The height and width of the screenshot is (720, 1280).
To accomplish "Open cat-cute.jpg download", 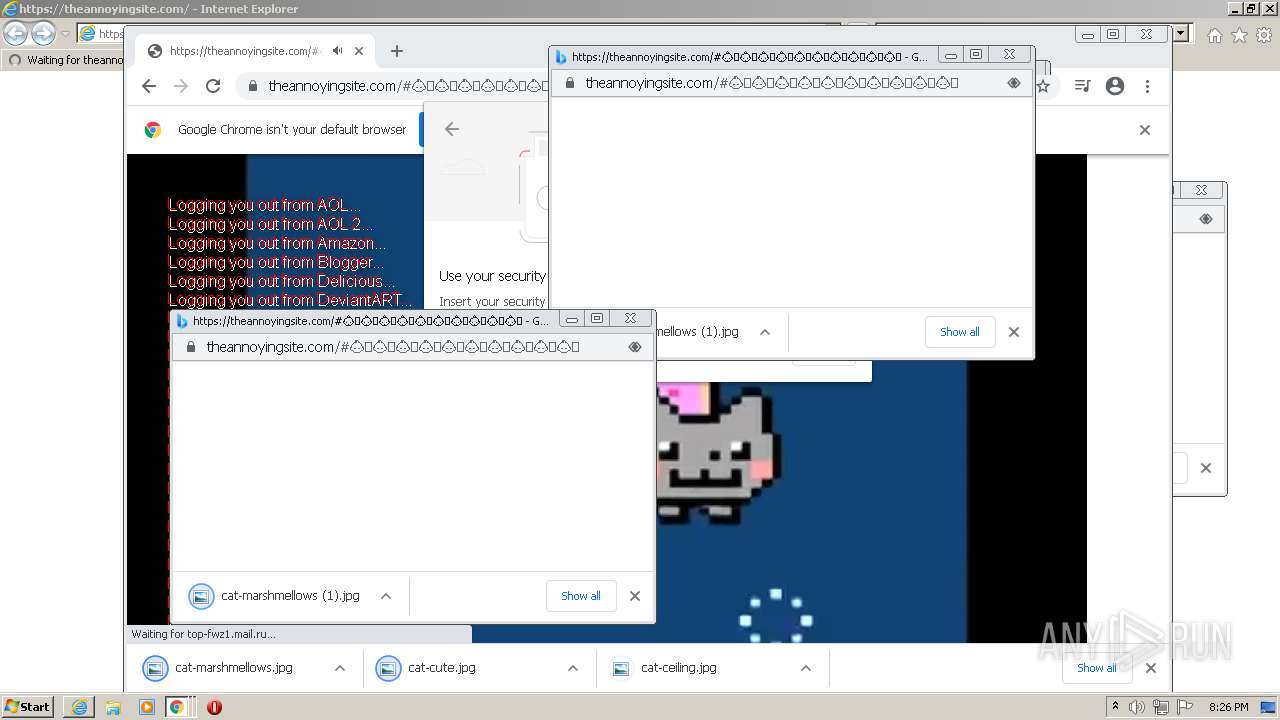I will click(427, 668).
